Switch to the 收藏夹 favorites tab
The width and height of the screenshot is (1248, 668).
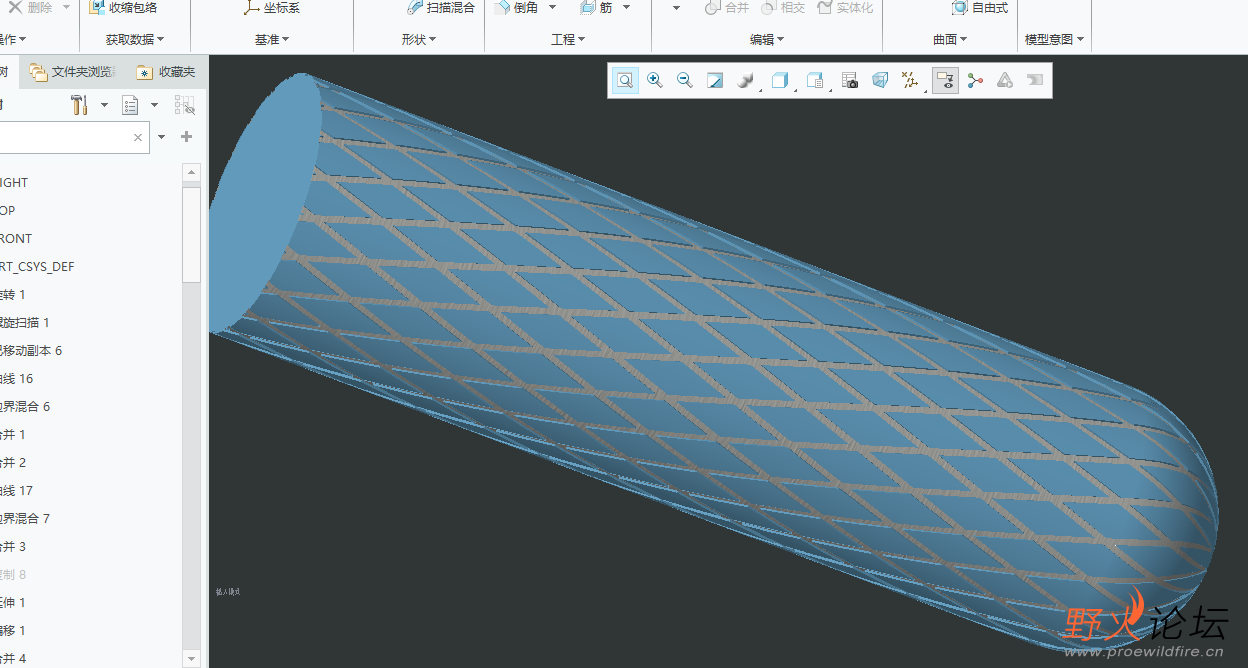click(167, 72)
